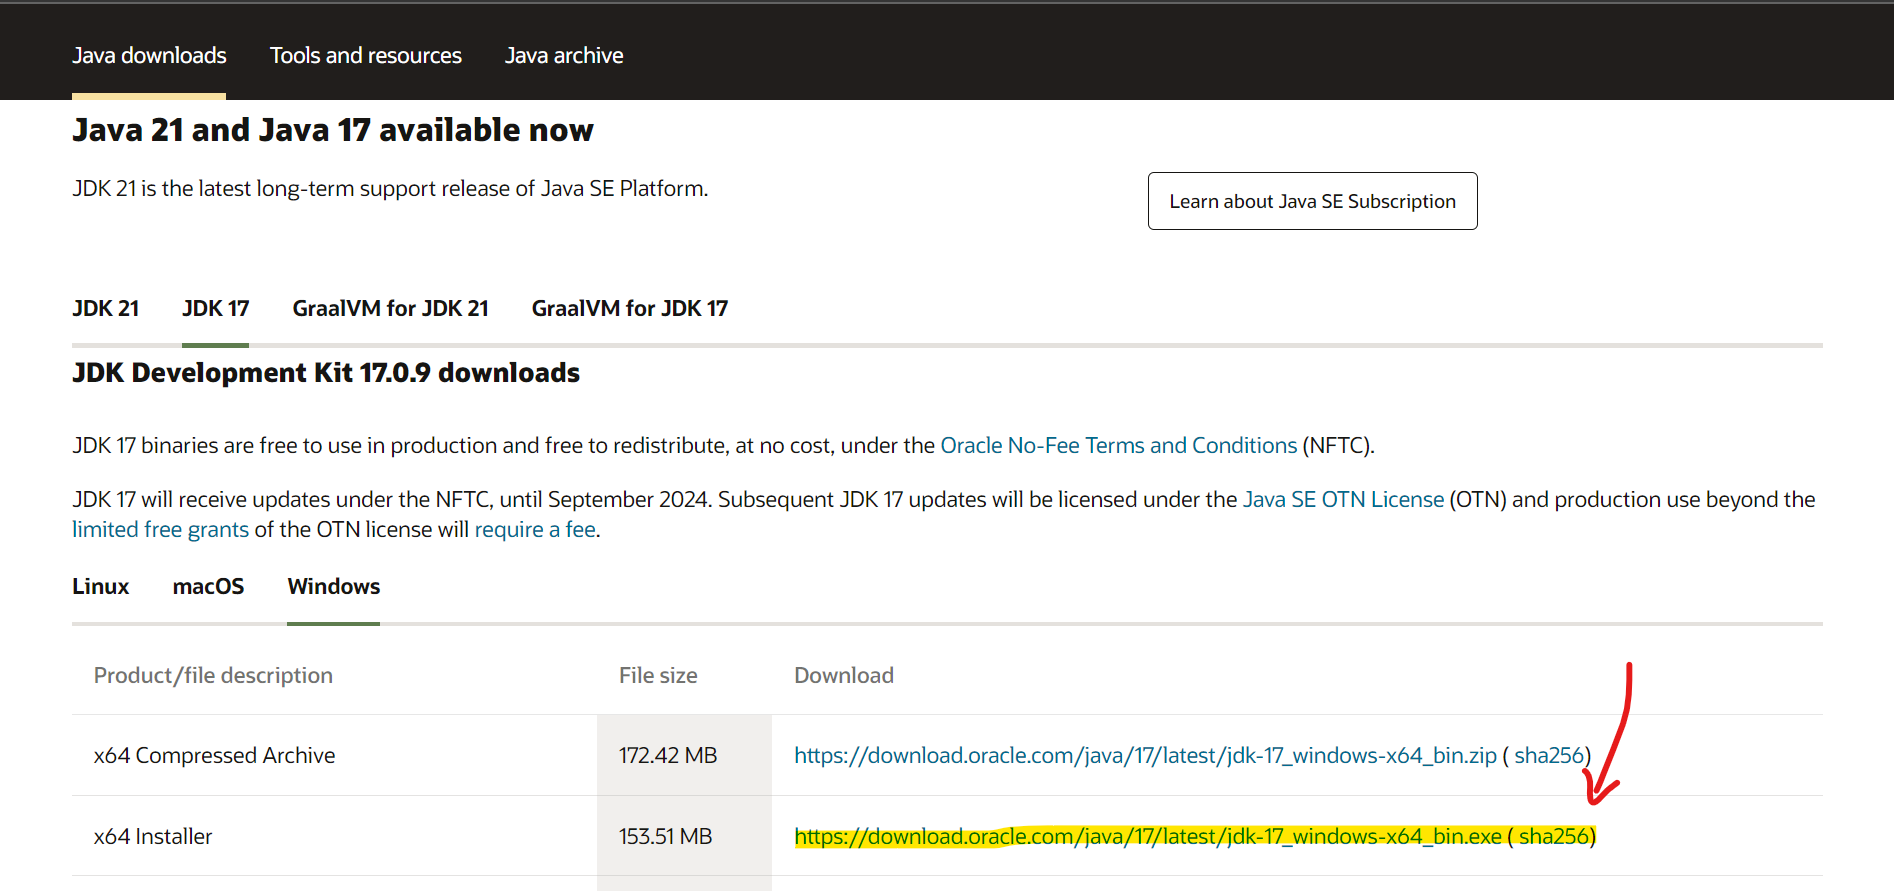Follow the require a fee link
Image resolution: width=1894 pixels, height=891 pixels.
pyautogui.click(x=535, y=530)
